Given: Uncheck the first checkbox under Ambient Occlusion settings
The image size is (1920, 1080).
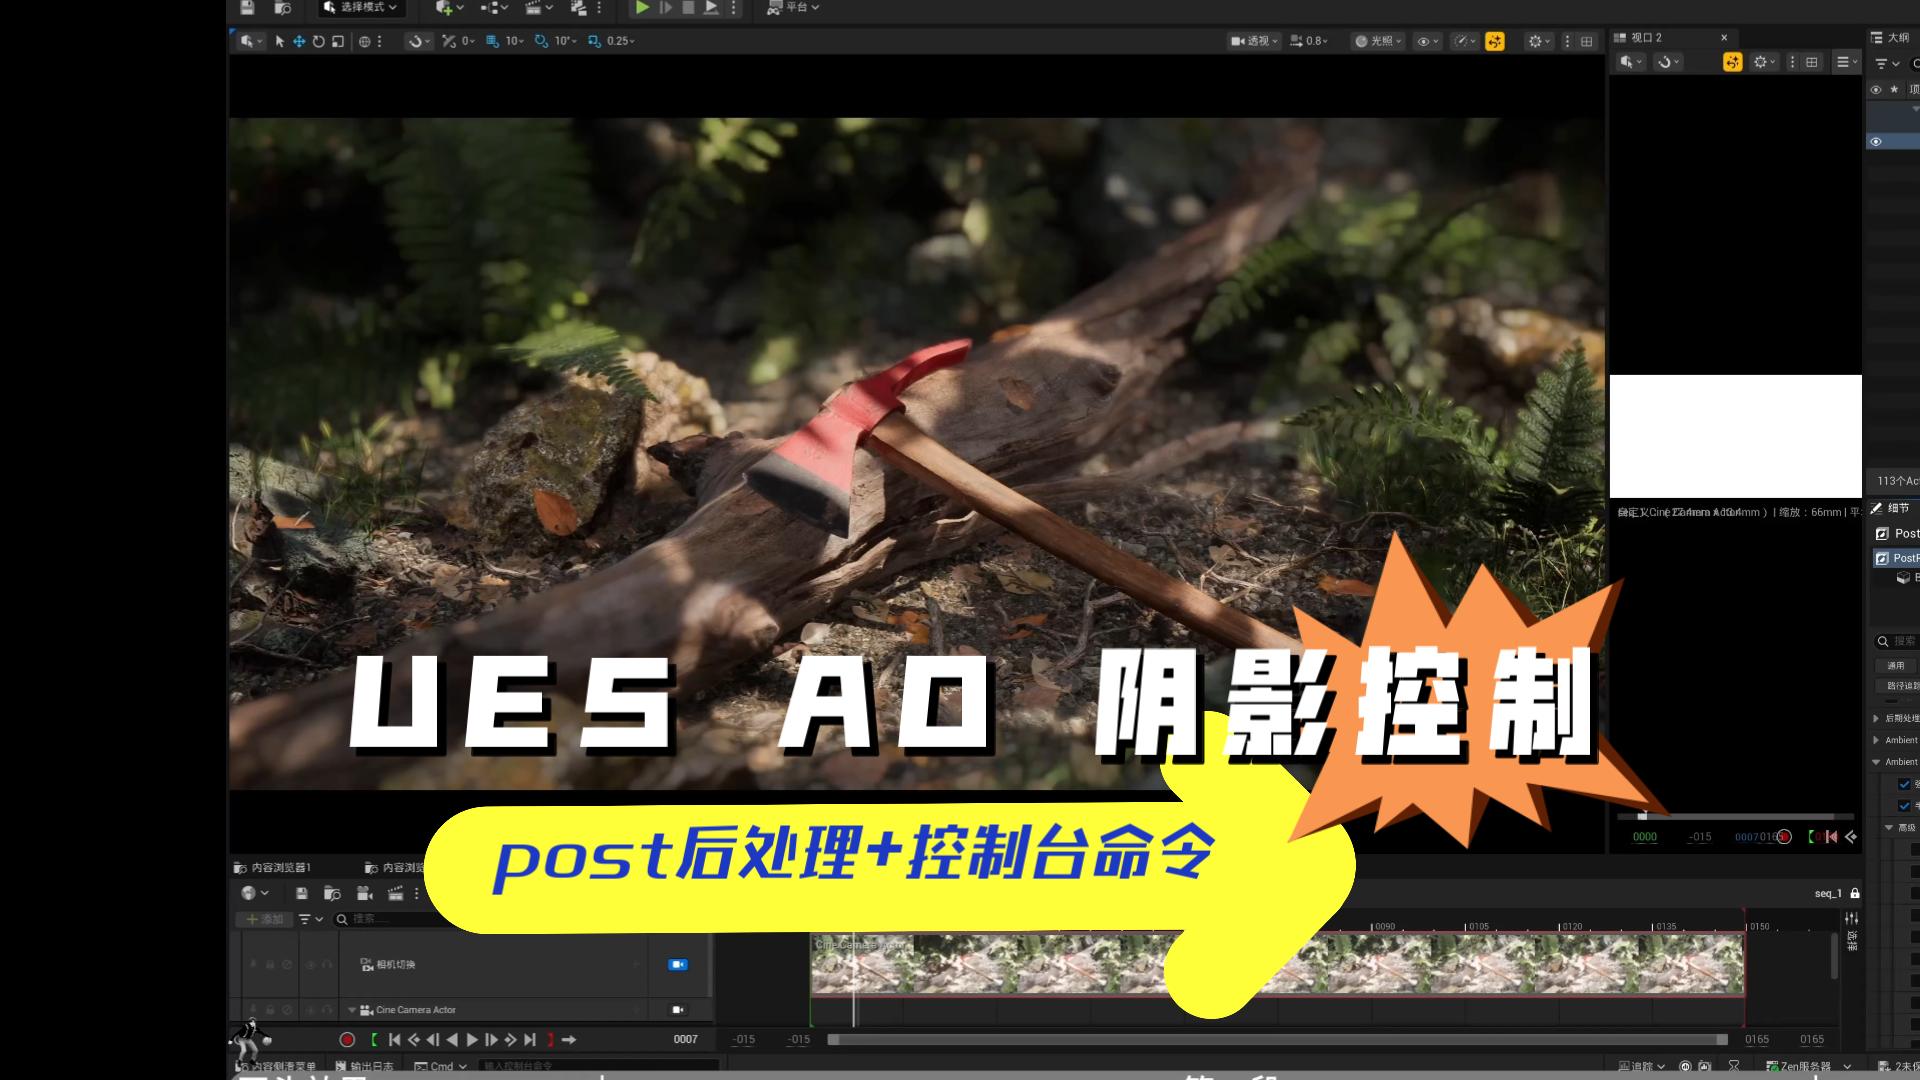Looking at the screenshot, I should click(1904, 784).
